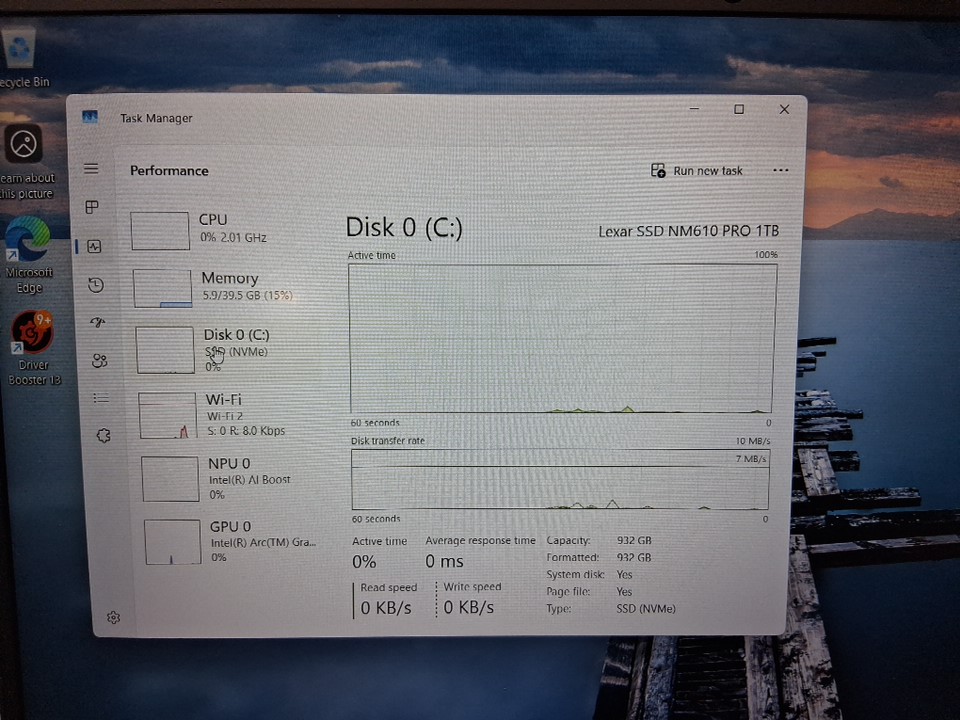This screenshot has height=720, width=960.
Task: Open the Processes page in the sidebar
Action: [x=91, y=207]
